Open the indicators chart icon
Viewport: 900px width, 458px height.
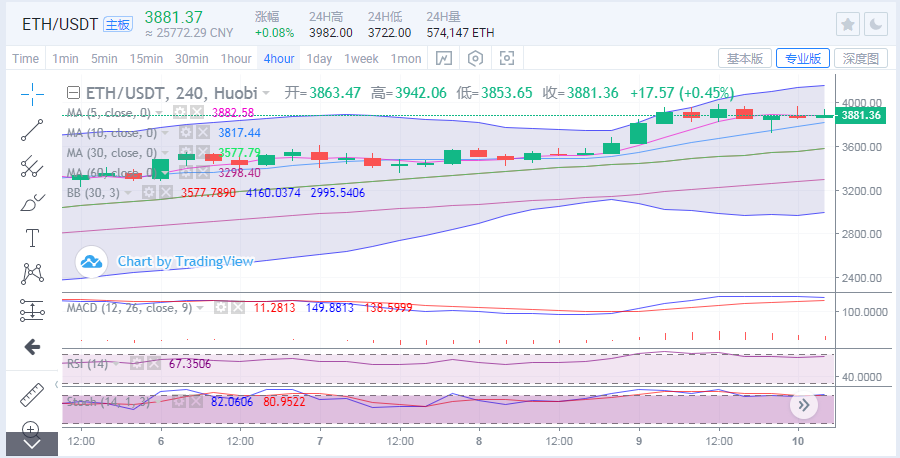point(443,58)
